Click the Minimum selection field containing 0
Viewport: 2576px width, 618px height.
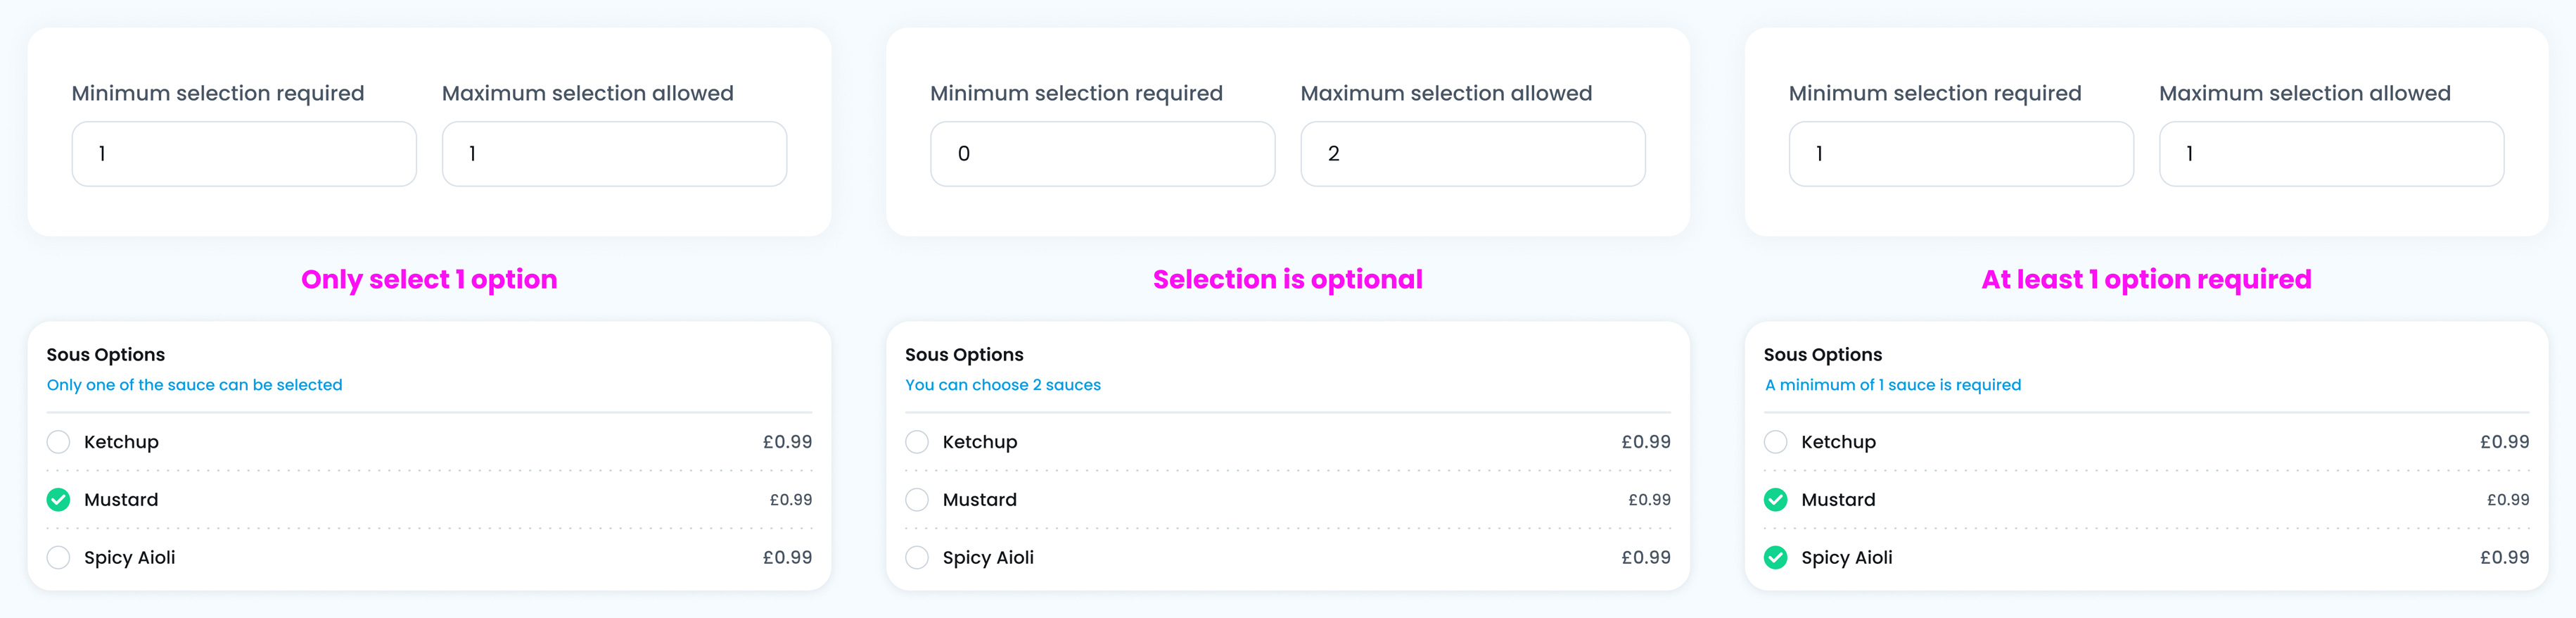click(x=1102, y=154)
